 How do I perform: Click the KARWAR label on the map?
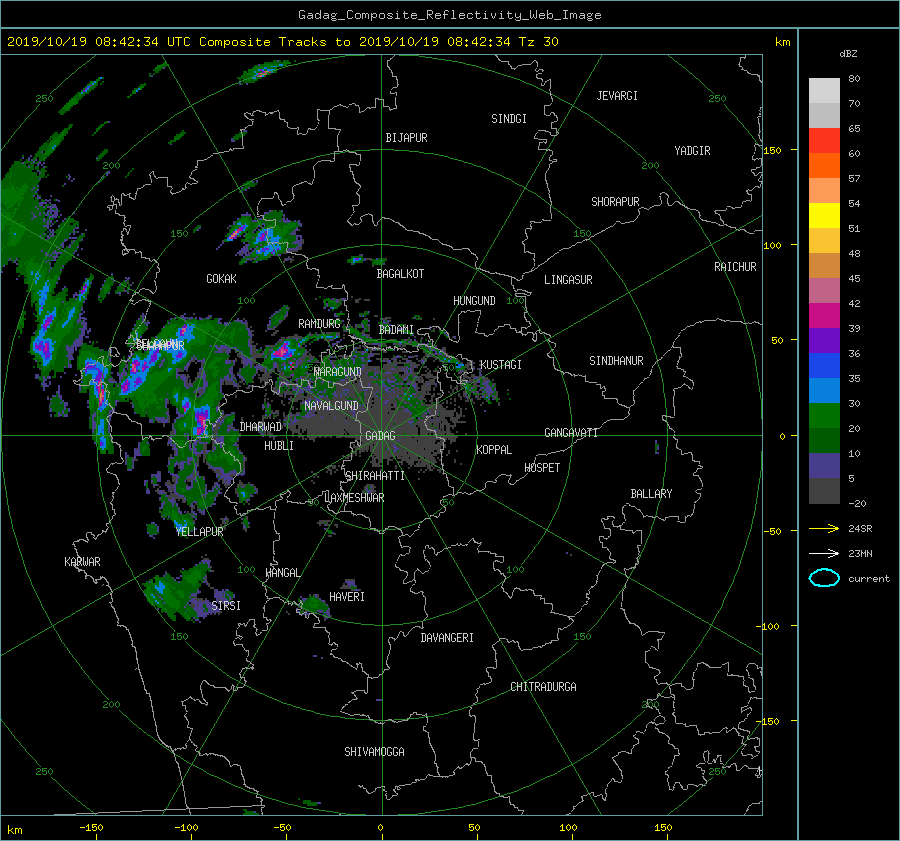click(82, 562)
